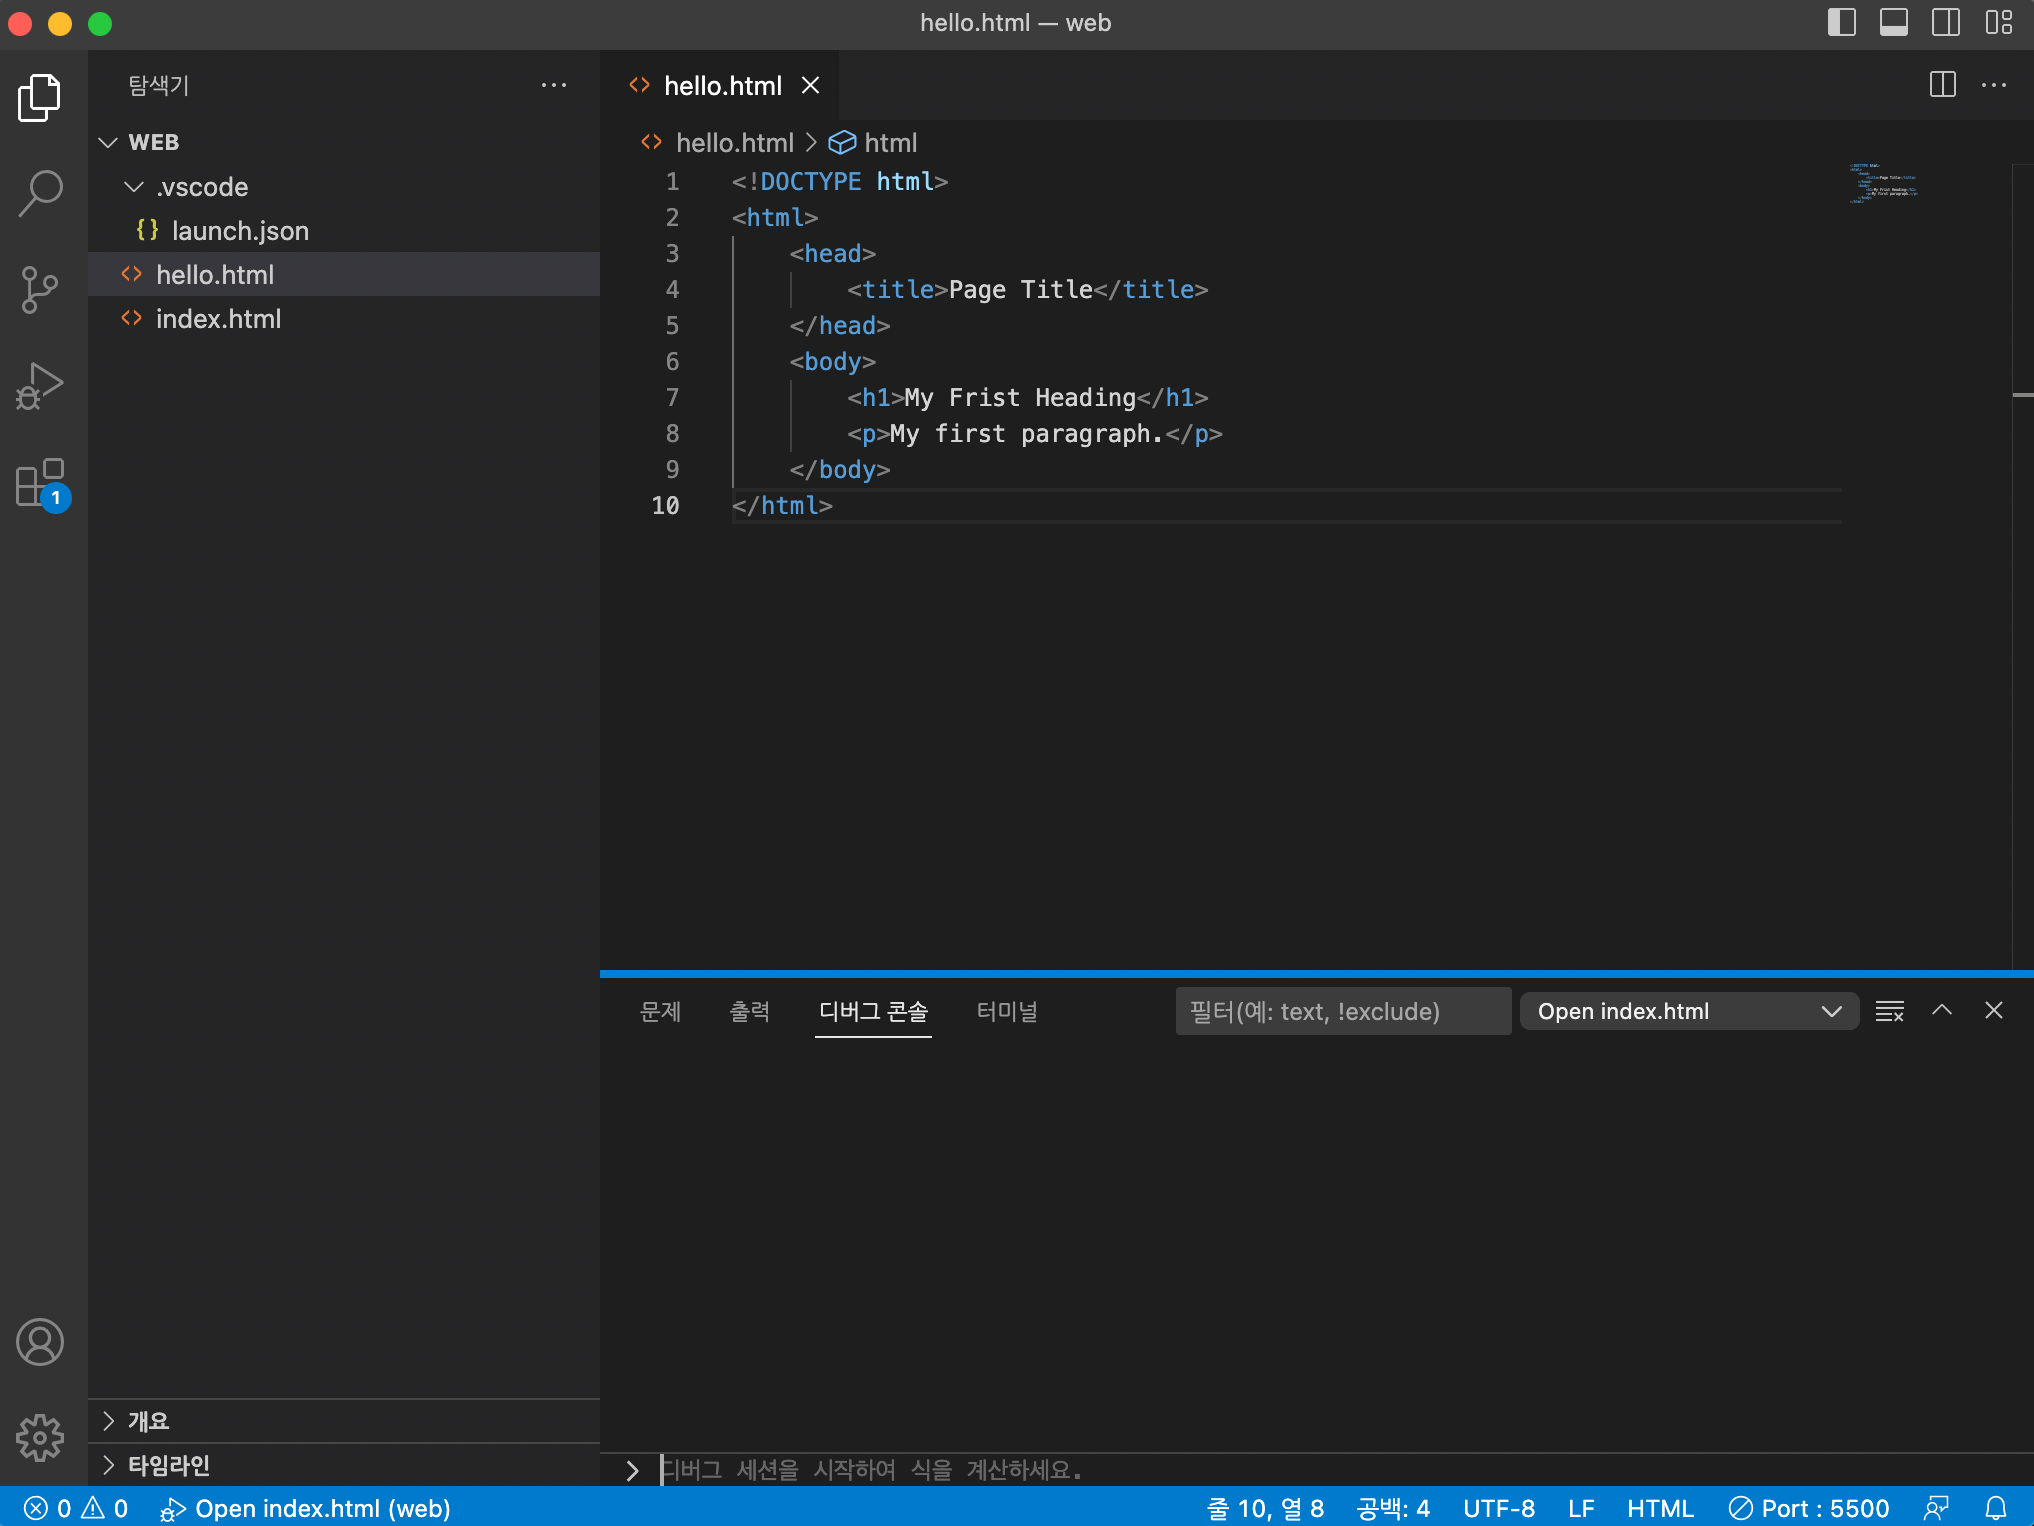Click the HTML language mode indicator
Screen dimensions: 2034x1526
1659,1508
